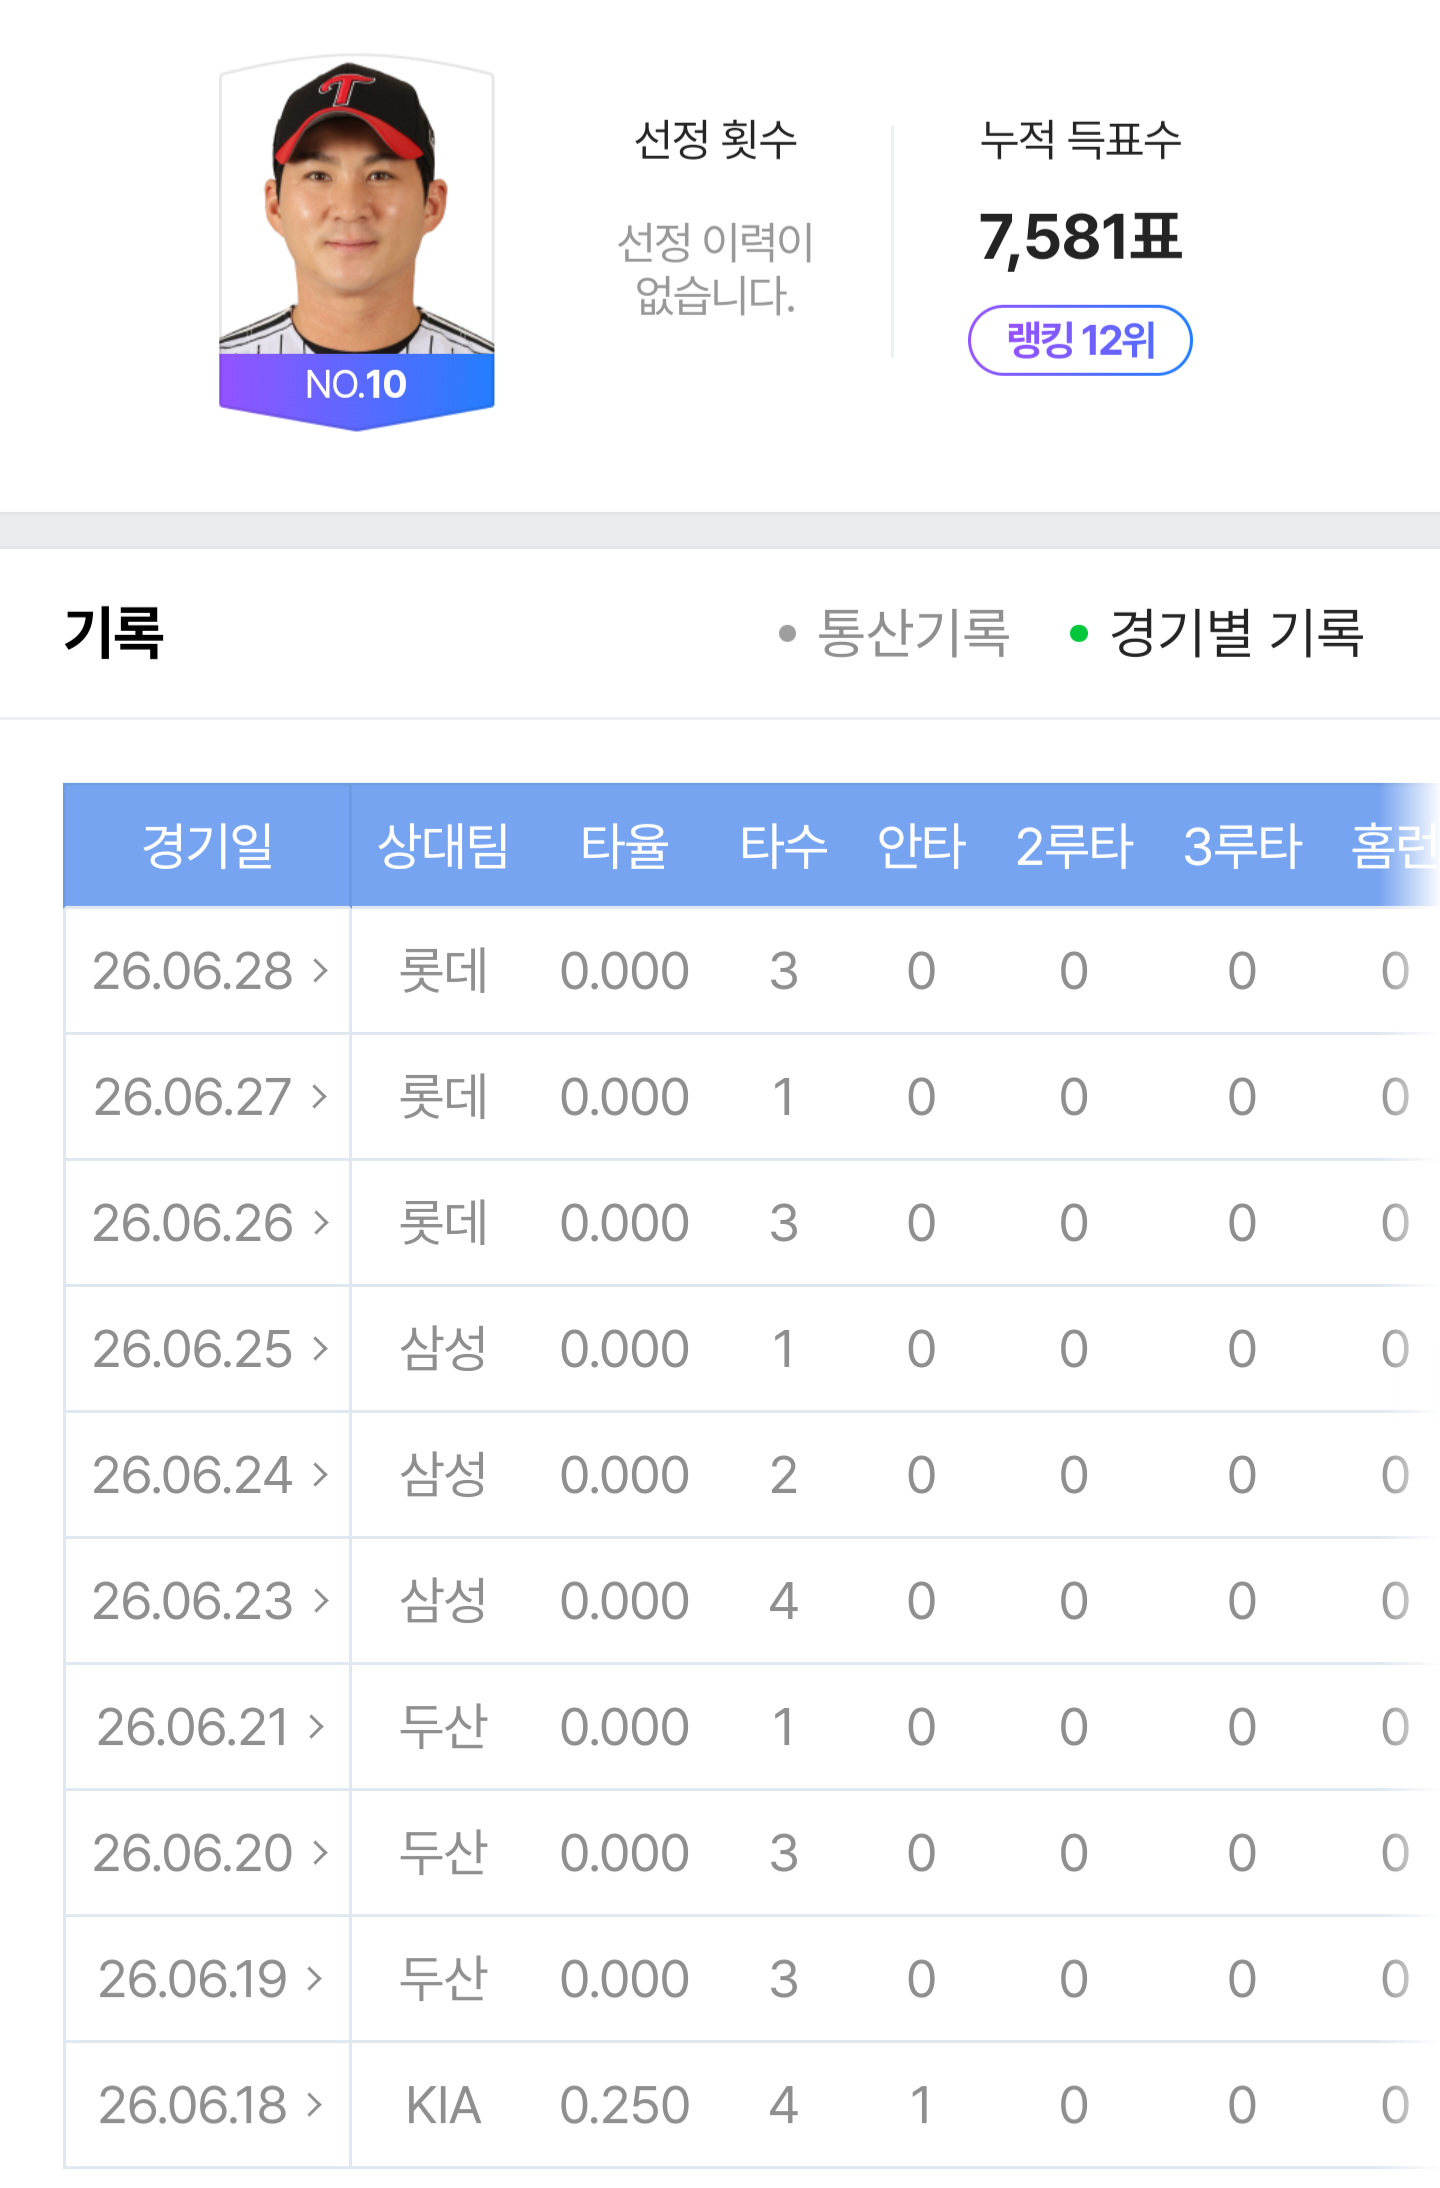
Task: Click the 두산 cell in 26.06.21 row
Action: (x=443, y=1727)
